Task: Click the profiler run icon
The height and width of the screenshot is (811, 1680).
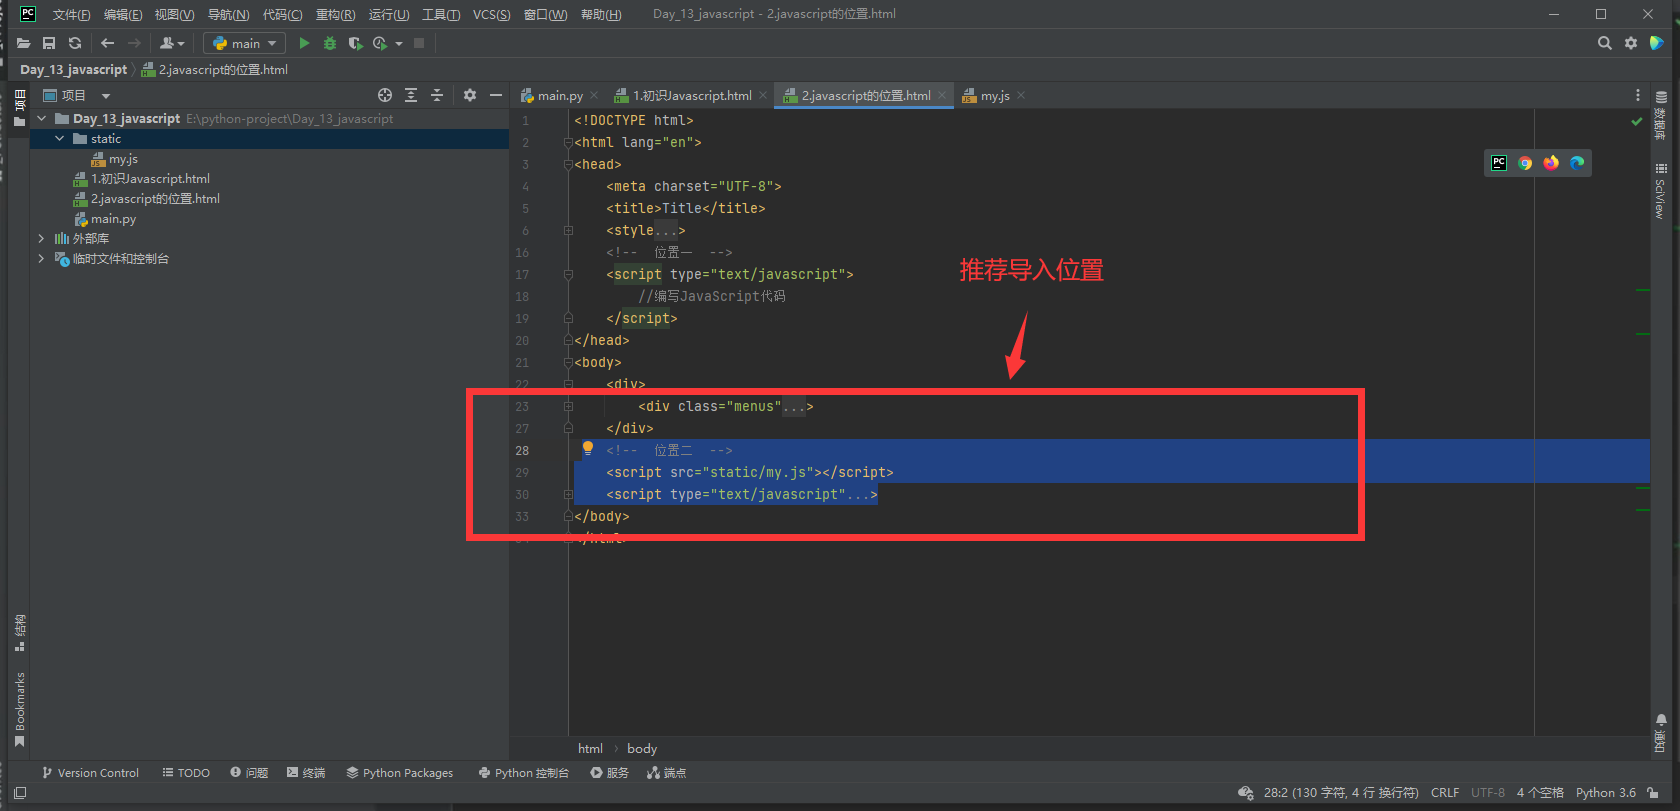Action: pyautogui.click(x=380, y=43)
